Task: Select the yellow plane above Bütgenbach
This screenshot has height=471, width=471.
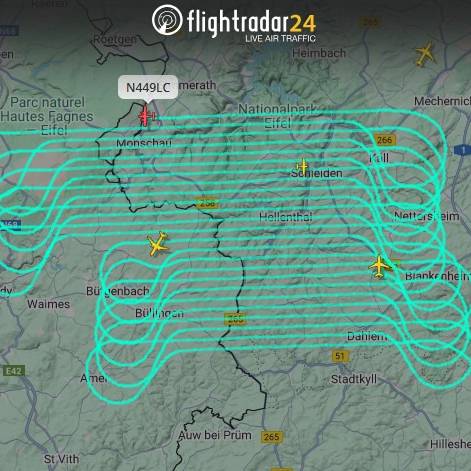Action: point(157,244)
